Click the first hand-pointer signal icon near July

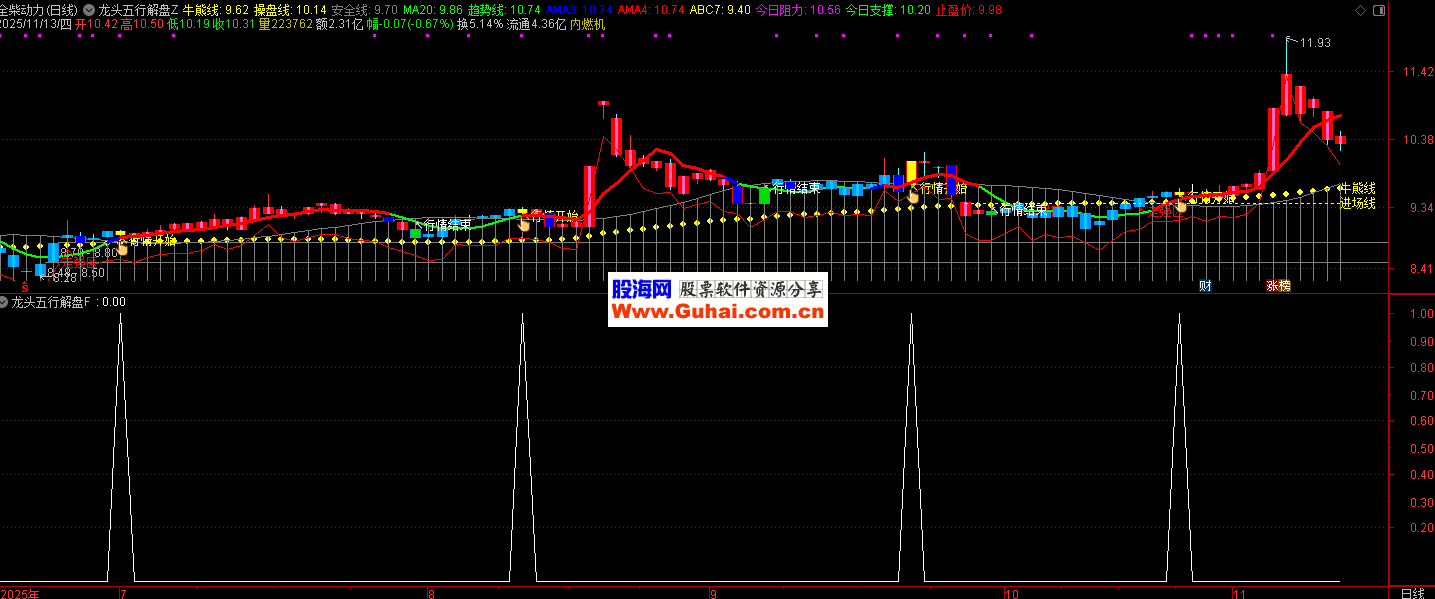[122, 247]
